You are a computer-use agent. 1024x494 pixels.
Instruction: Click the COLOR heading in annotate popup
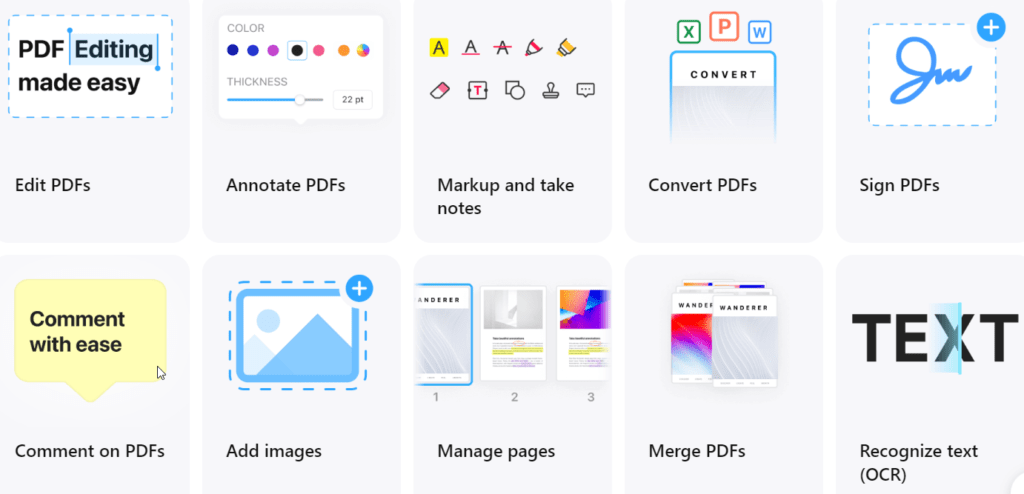click(246, 29)
